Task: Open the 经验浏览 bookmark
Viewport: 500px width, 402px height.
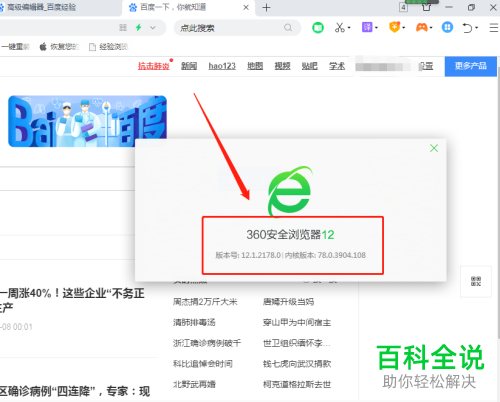Action: (109, 47)
